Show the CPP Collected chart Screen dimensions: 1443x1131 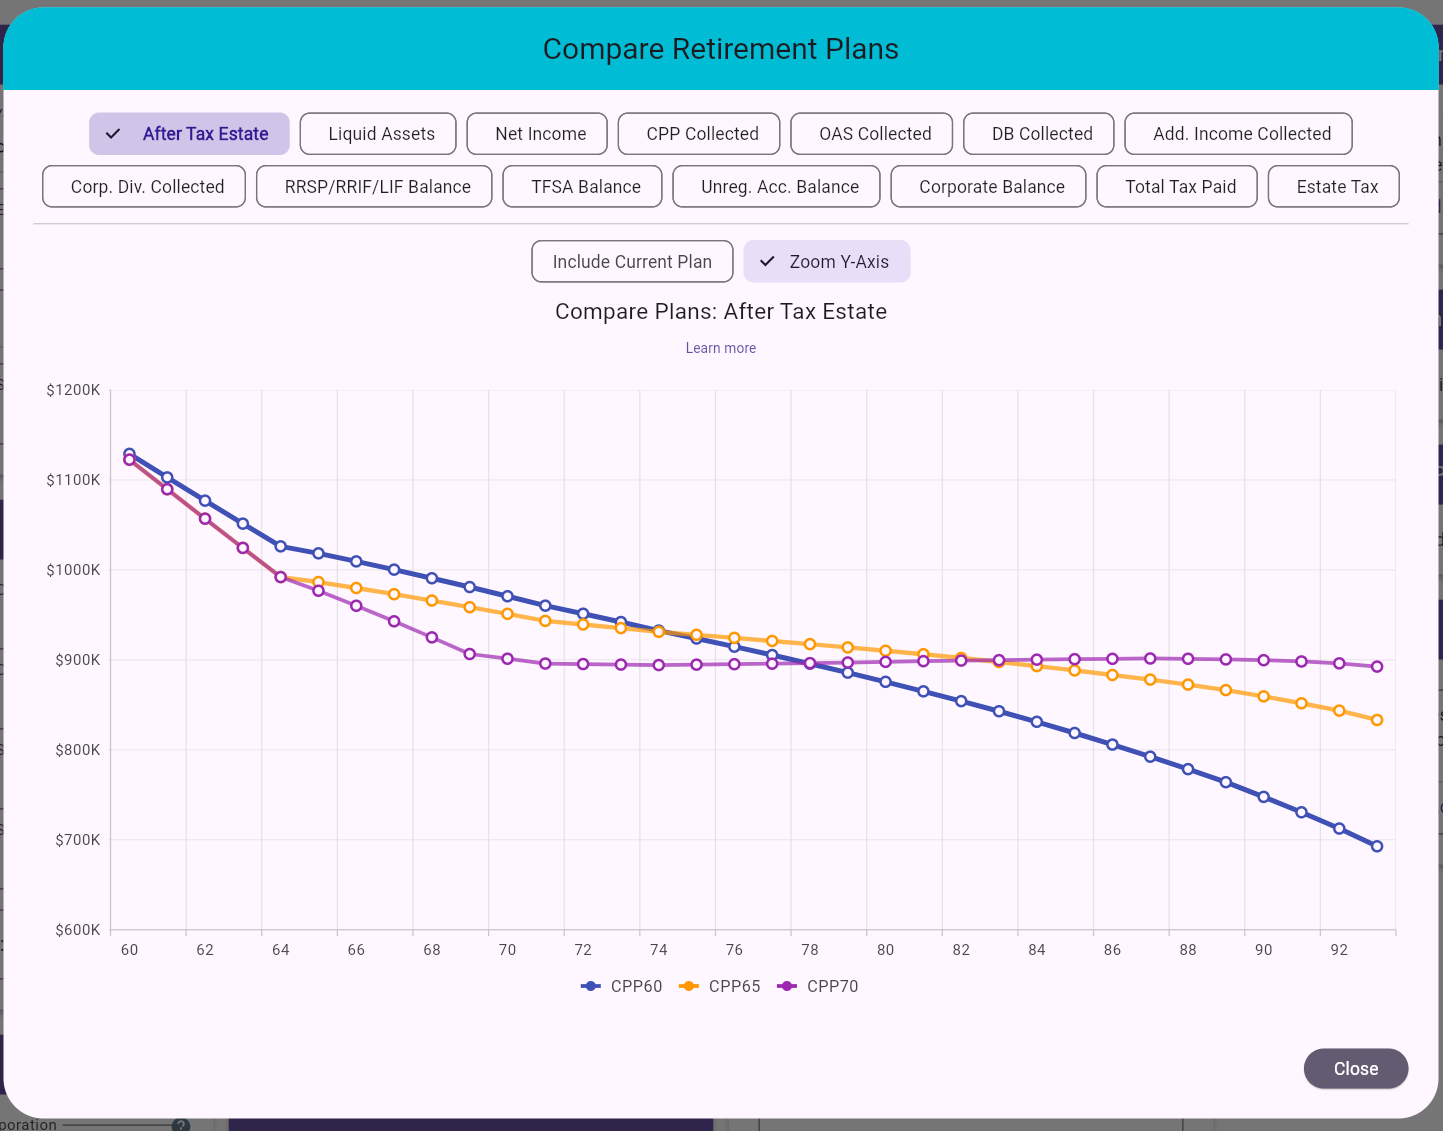698,133
